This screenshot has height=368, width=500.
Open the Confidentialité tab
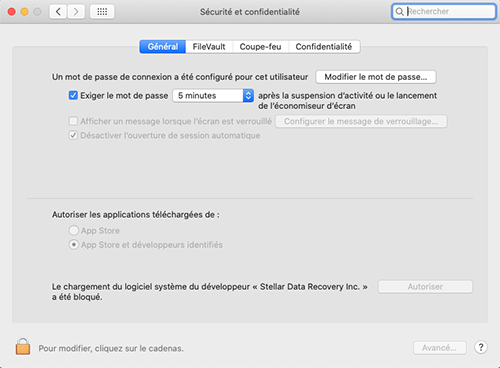click(324, 47)
